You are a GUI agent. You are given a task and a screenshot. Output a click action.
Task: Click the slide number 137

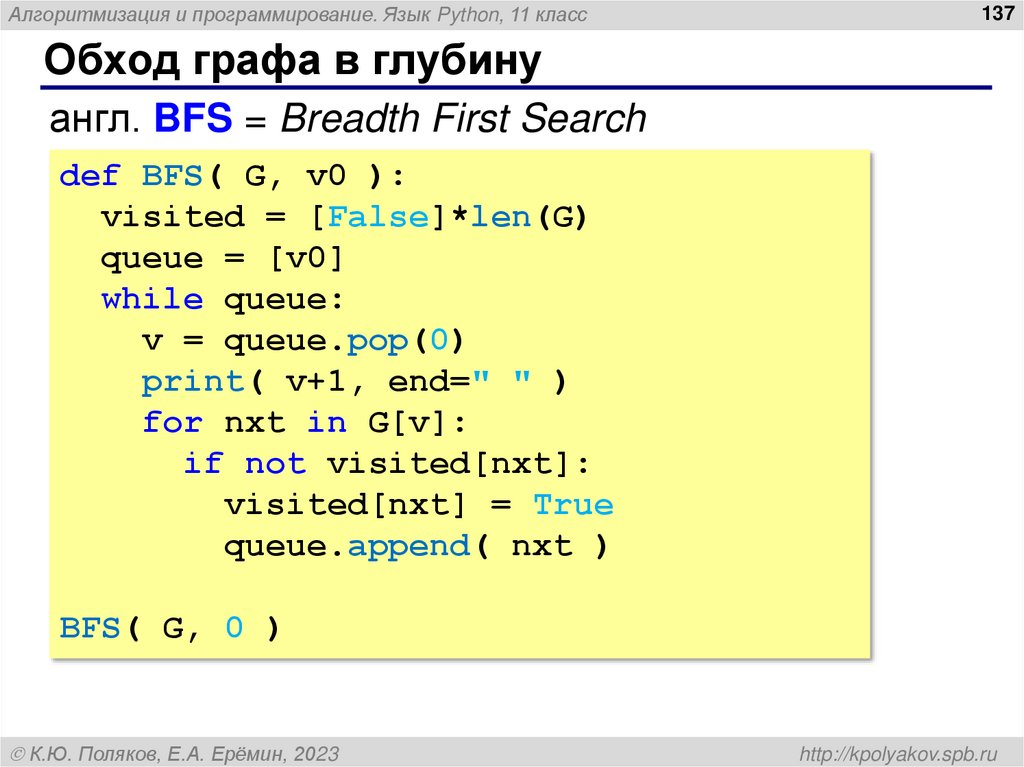tap(998, 13)
